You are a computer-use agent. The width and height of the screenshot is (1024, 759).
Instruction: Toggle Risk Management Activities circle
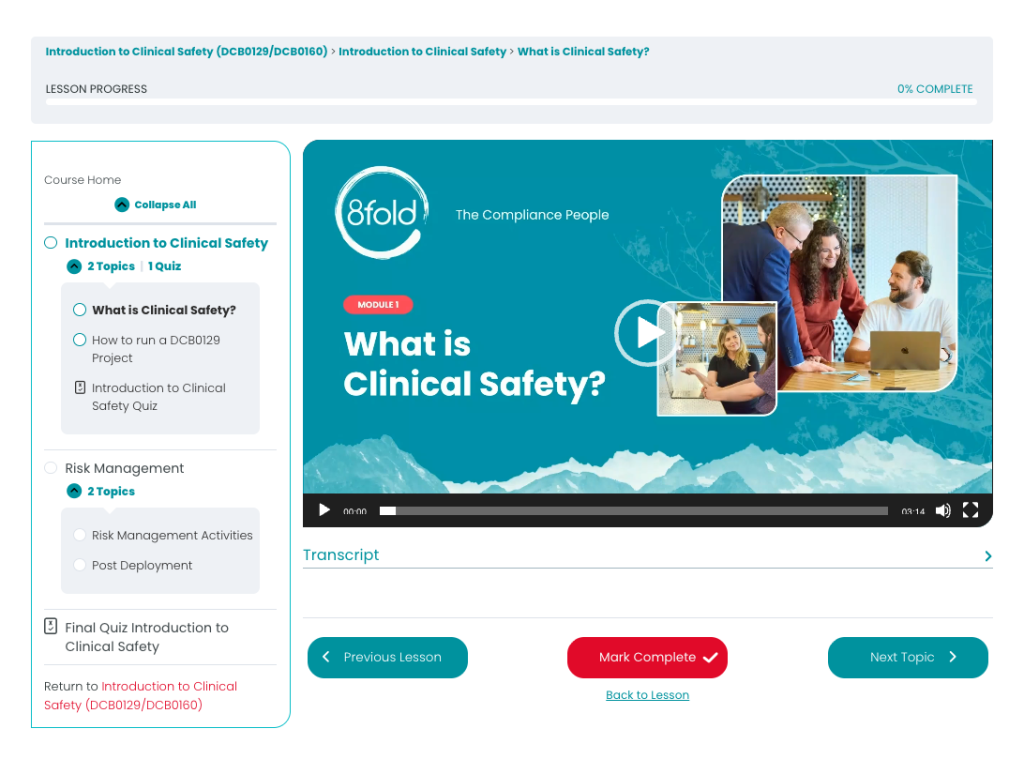tap(80, 535)
